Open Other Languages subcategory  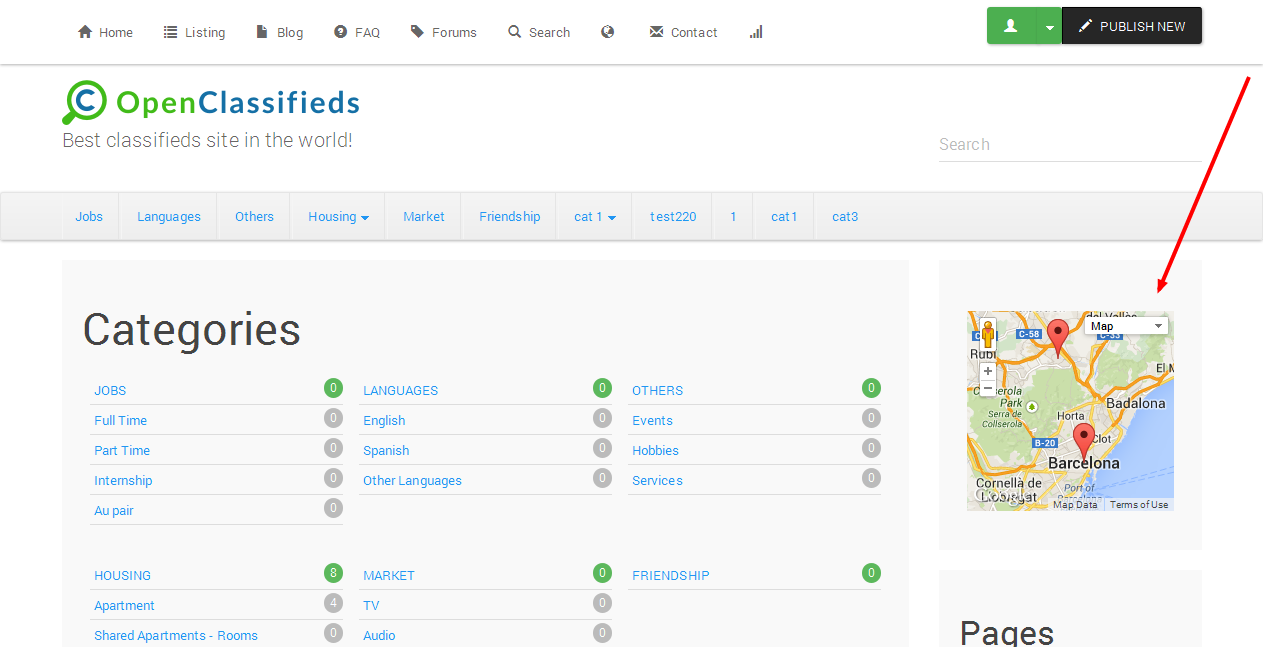(412, 481)
